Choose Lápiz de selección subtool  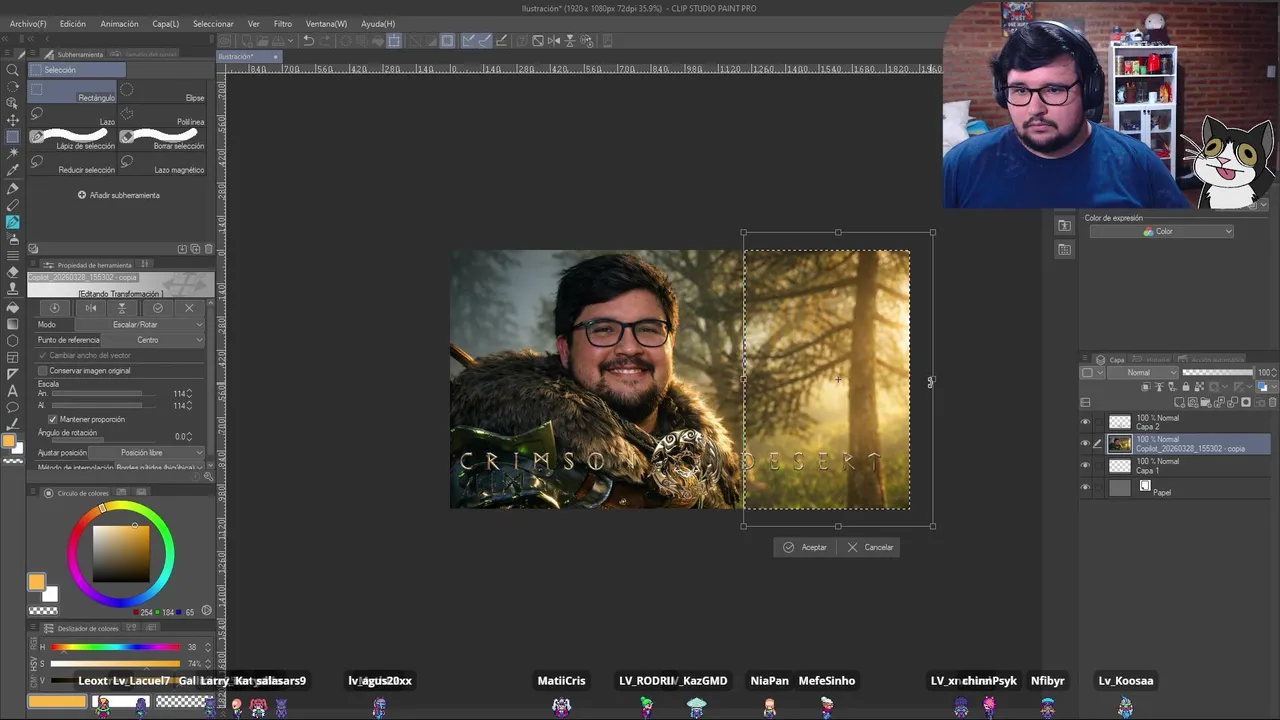tap(73, 140)
